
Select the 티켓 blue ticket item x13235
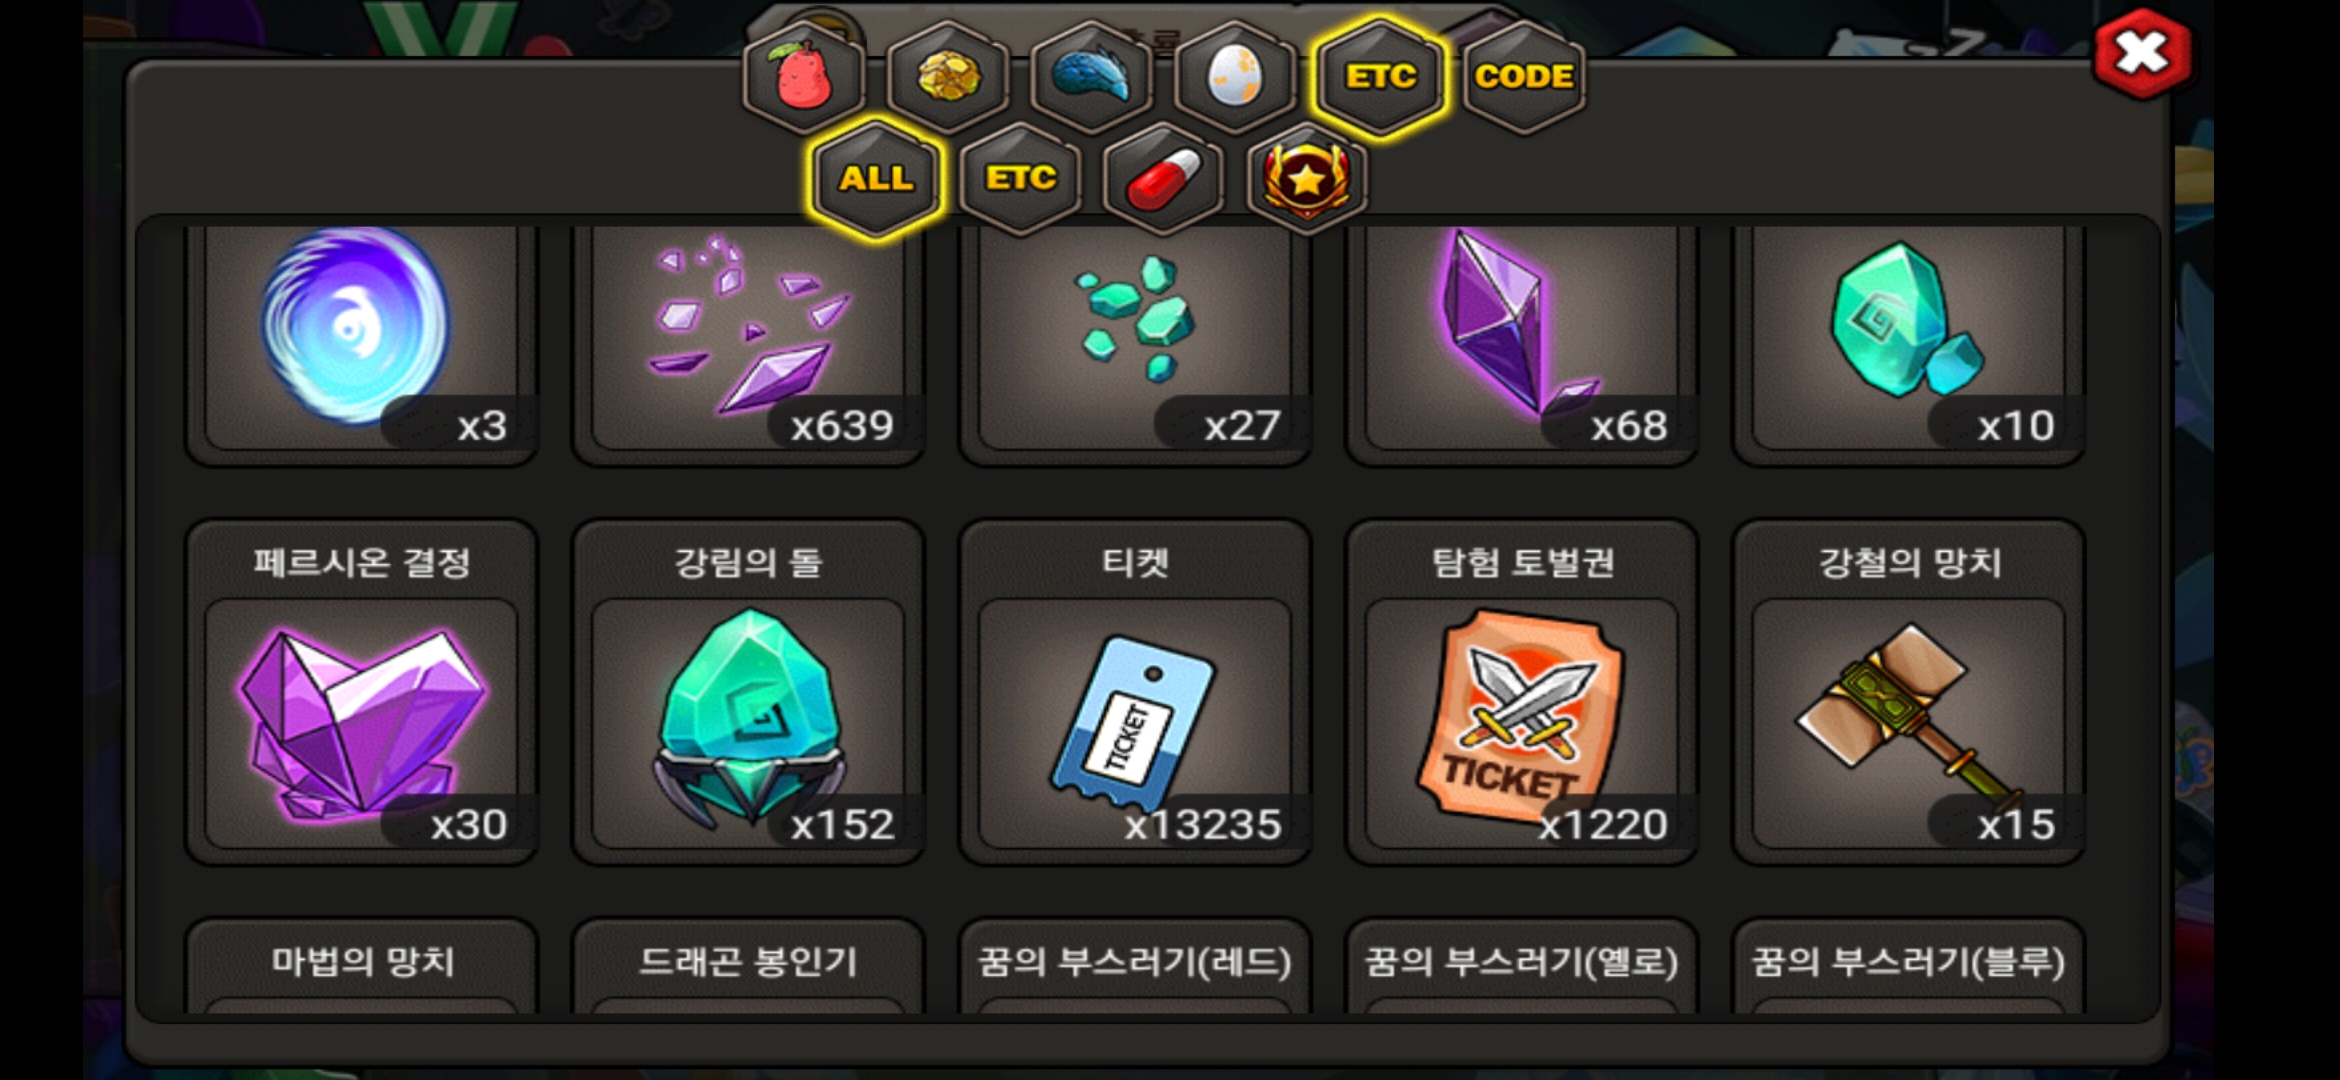(x=1135, y=692)
